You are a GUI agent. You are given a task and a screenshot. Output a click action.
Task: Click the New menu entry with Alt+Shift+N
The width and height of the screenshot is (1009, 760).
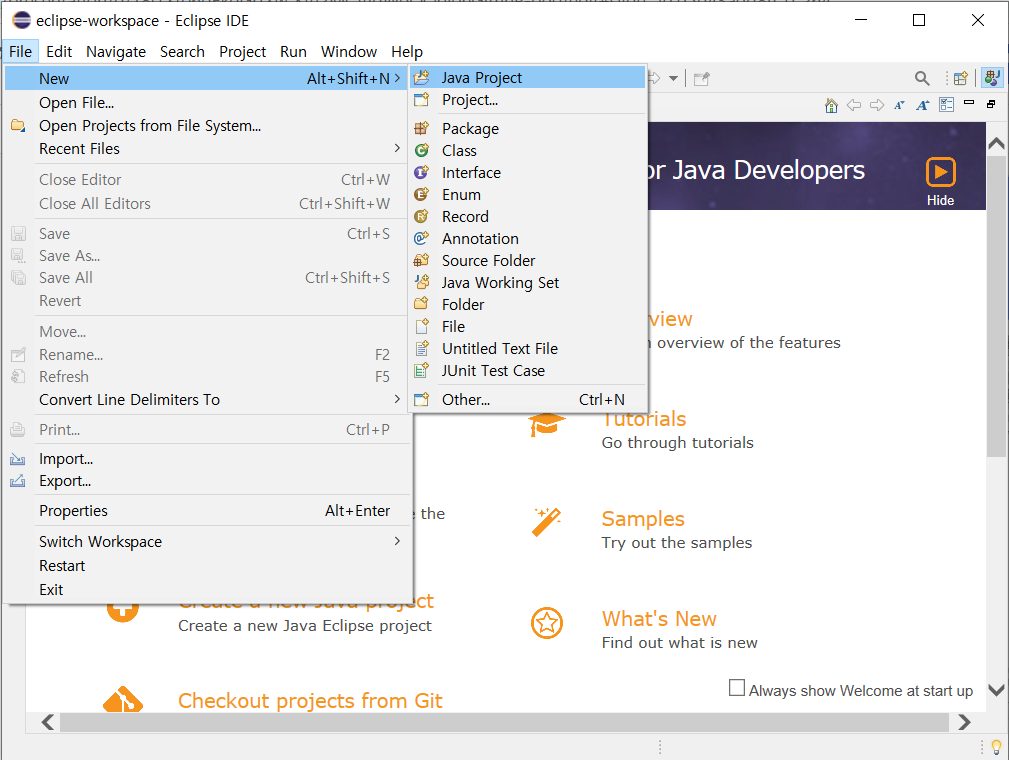point(206,79)
